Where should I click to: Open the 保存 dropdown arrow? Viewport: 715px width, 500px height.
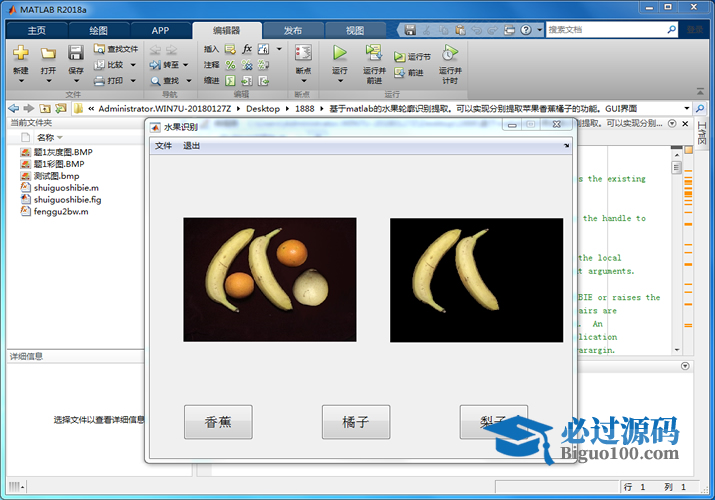pos(76,81)
